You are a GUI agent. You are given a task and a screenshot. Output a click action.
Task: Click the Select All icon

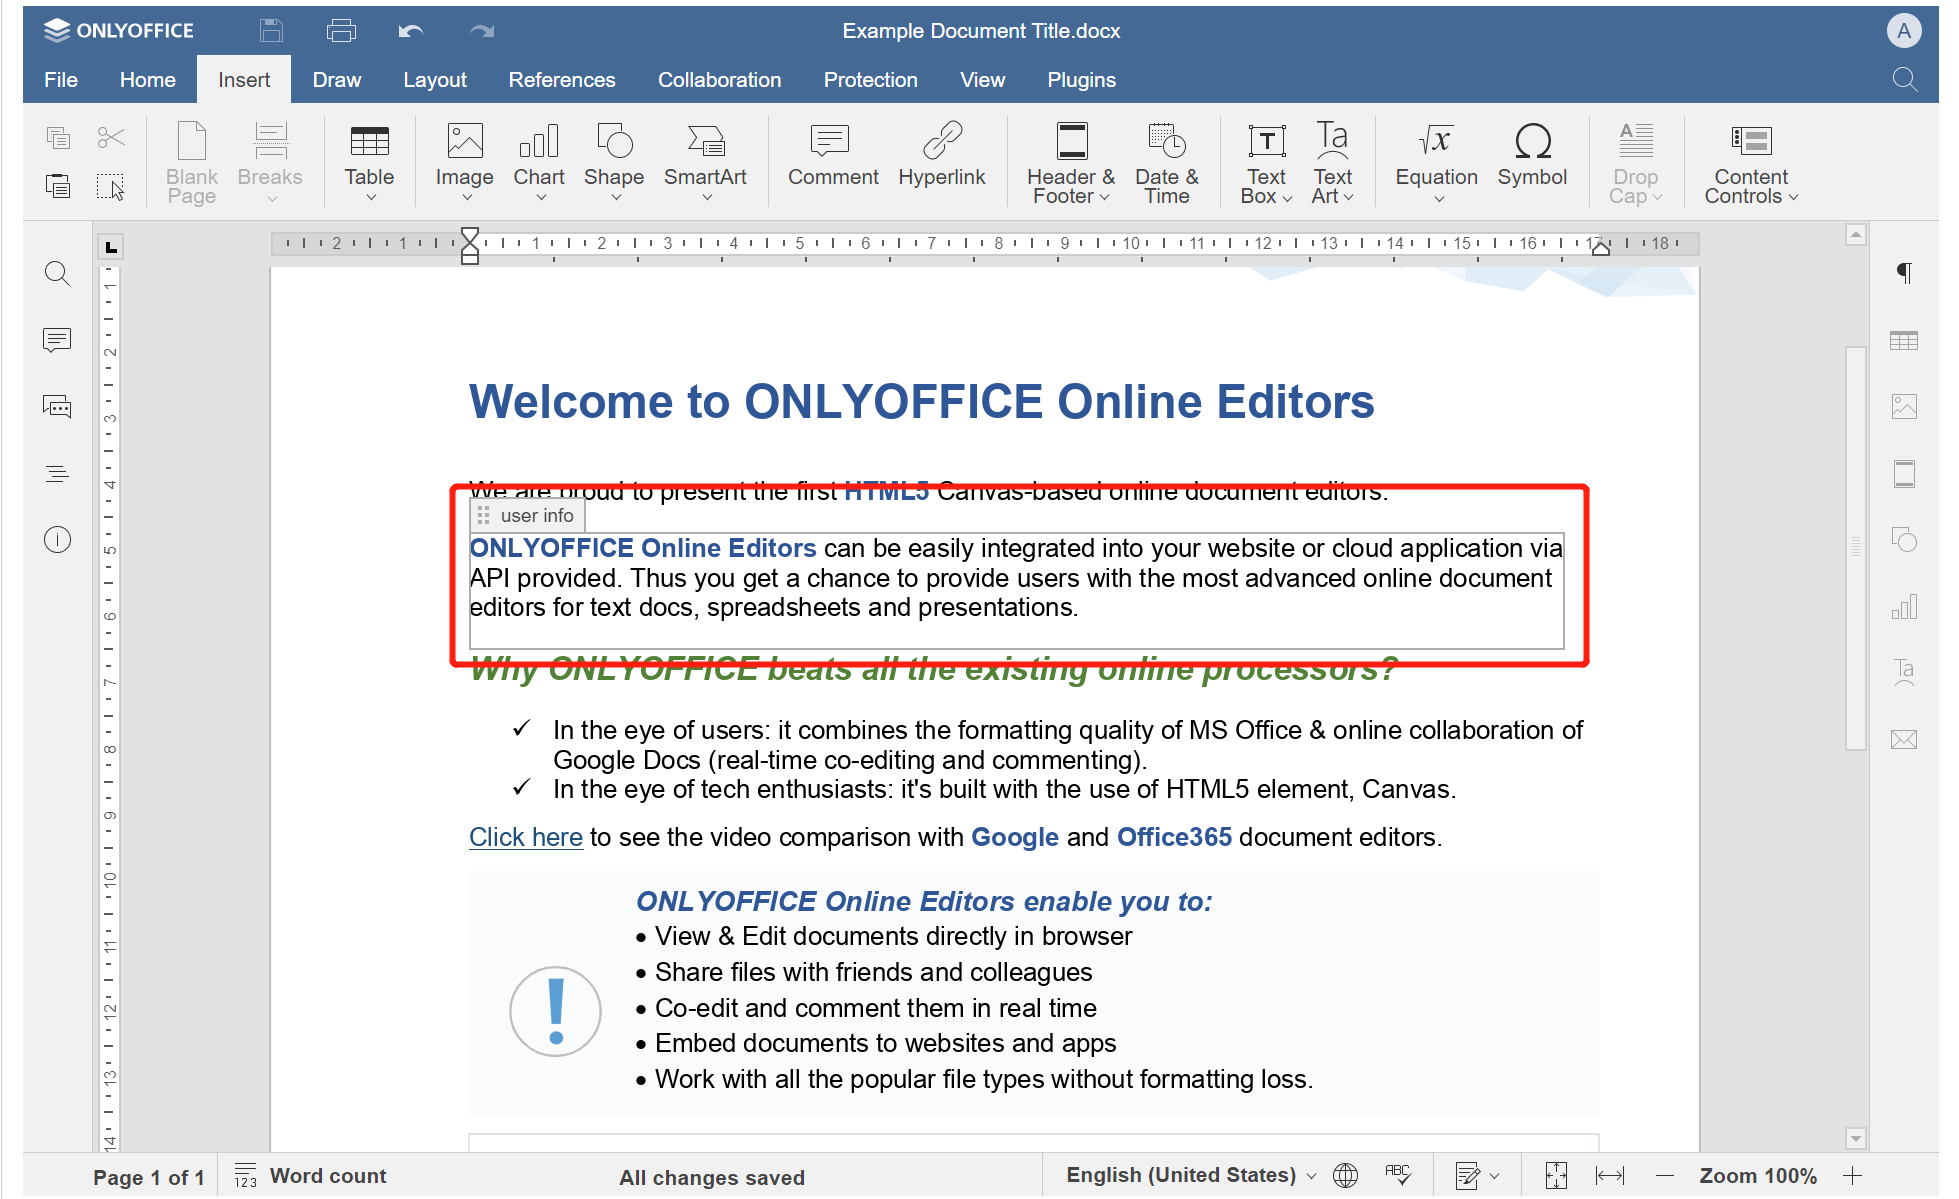[x=111, y=186]
